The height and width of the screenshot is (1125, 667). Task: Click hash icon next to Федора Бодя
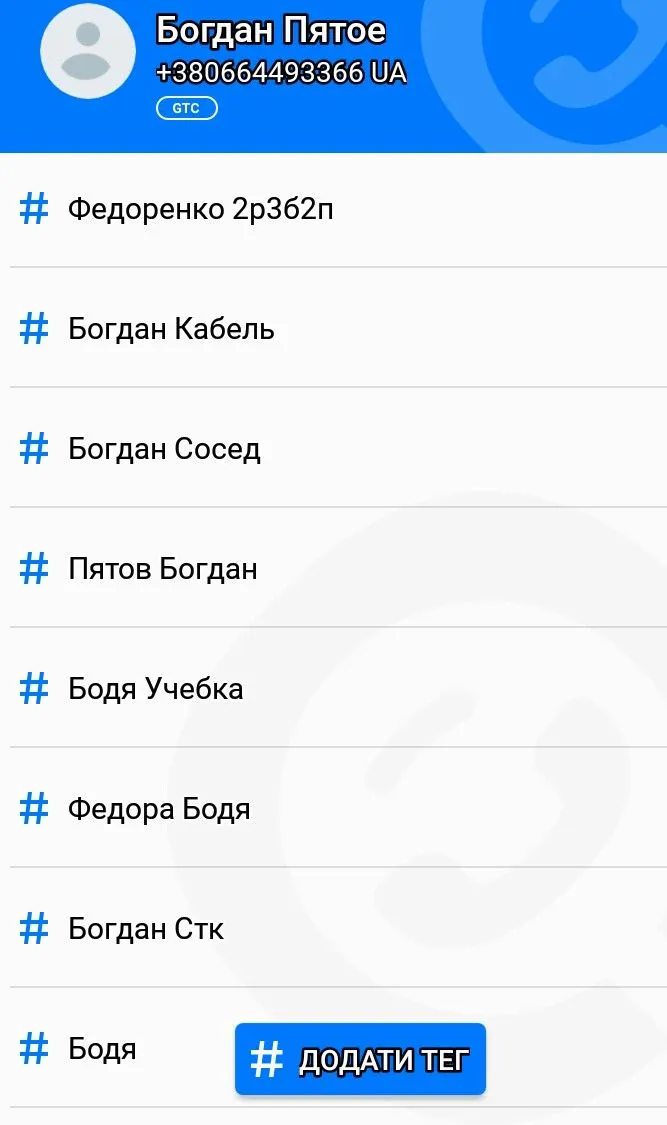coord(34,809)
